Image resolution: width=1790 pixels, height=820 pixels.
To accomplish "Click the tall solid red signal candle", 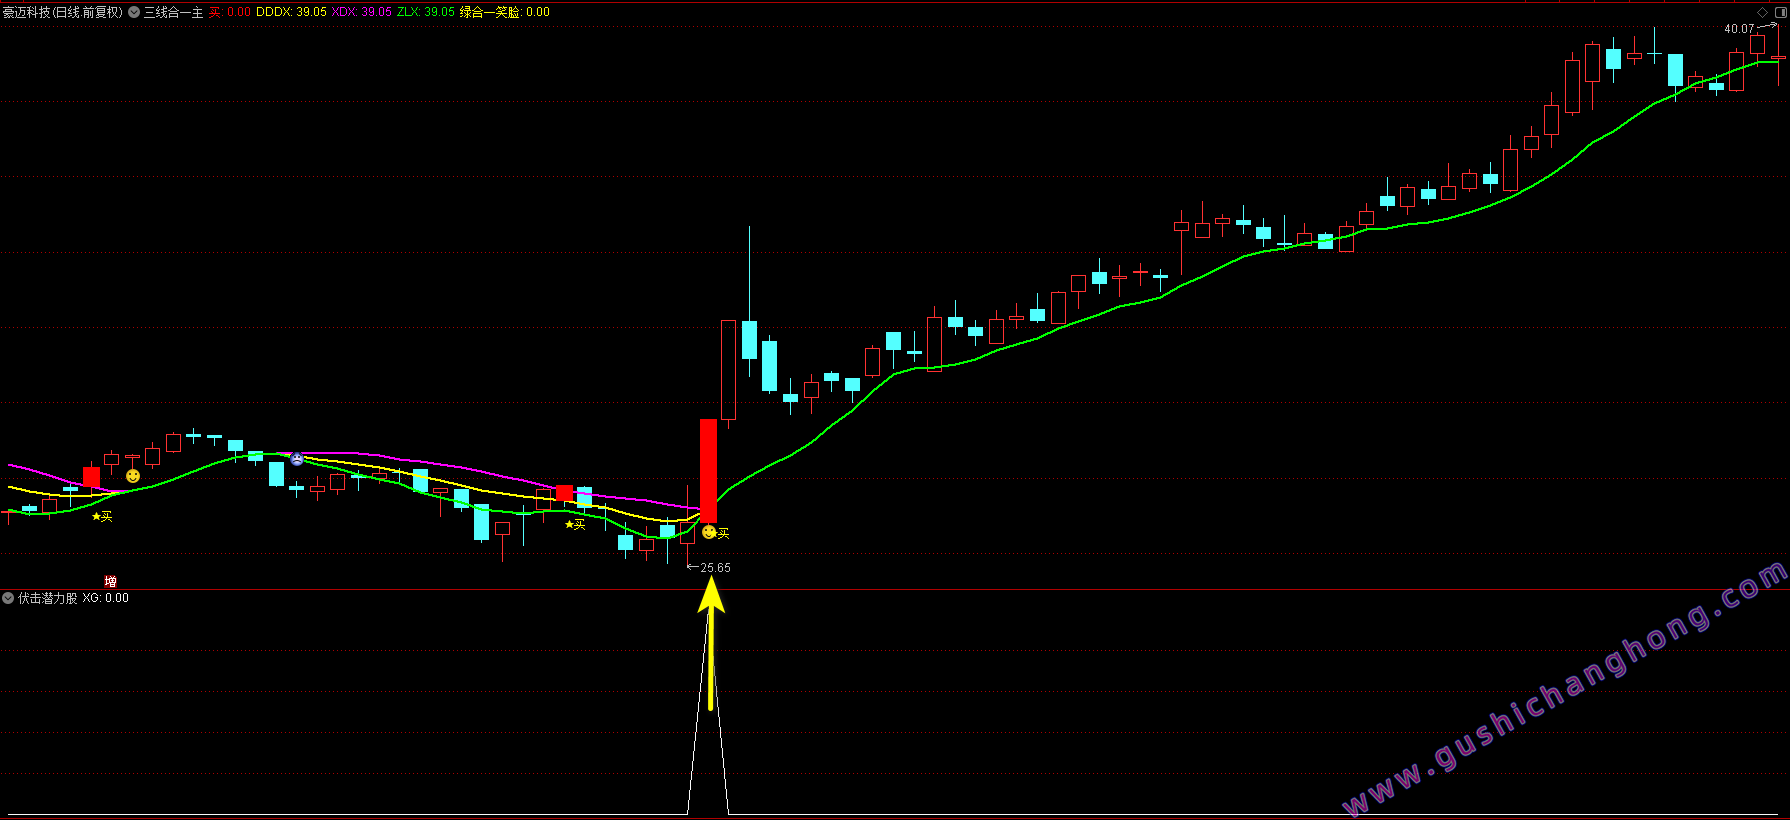I will 708,470.
